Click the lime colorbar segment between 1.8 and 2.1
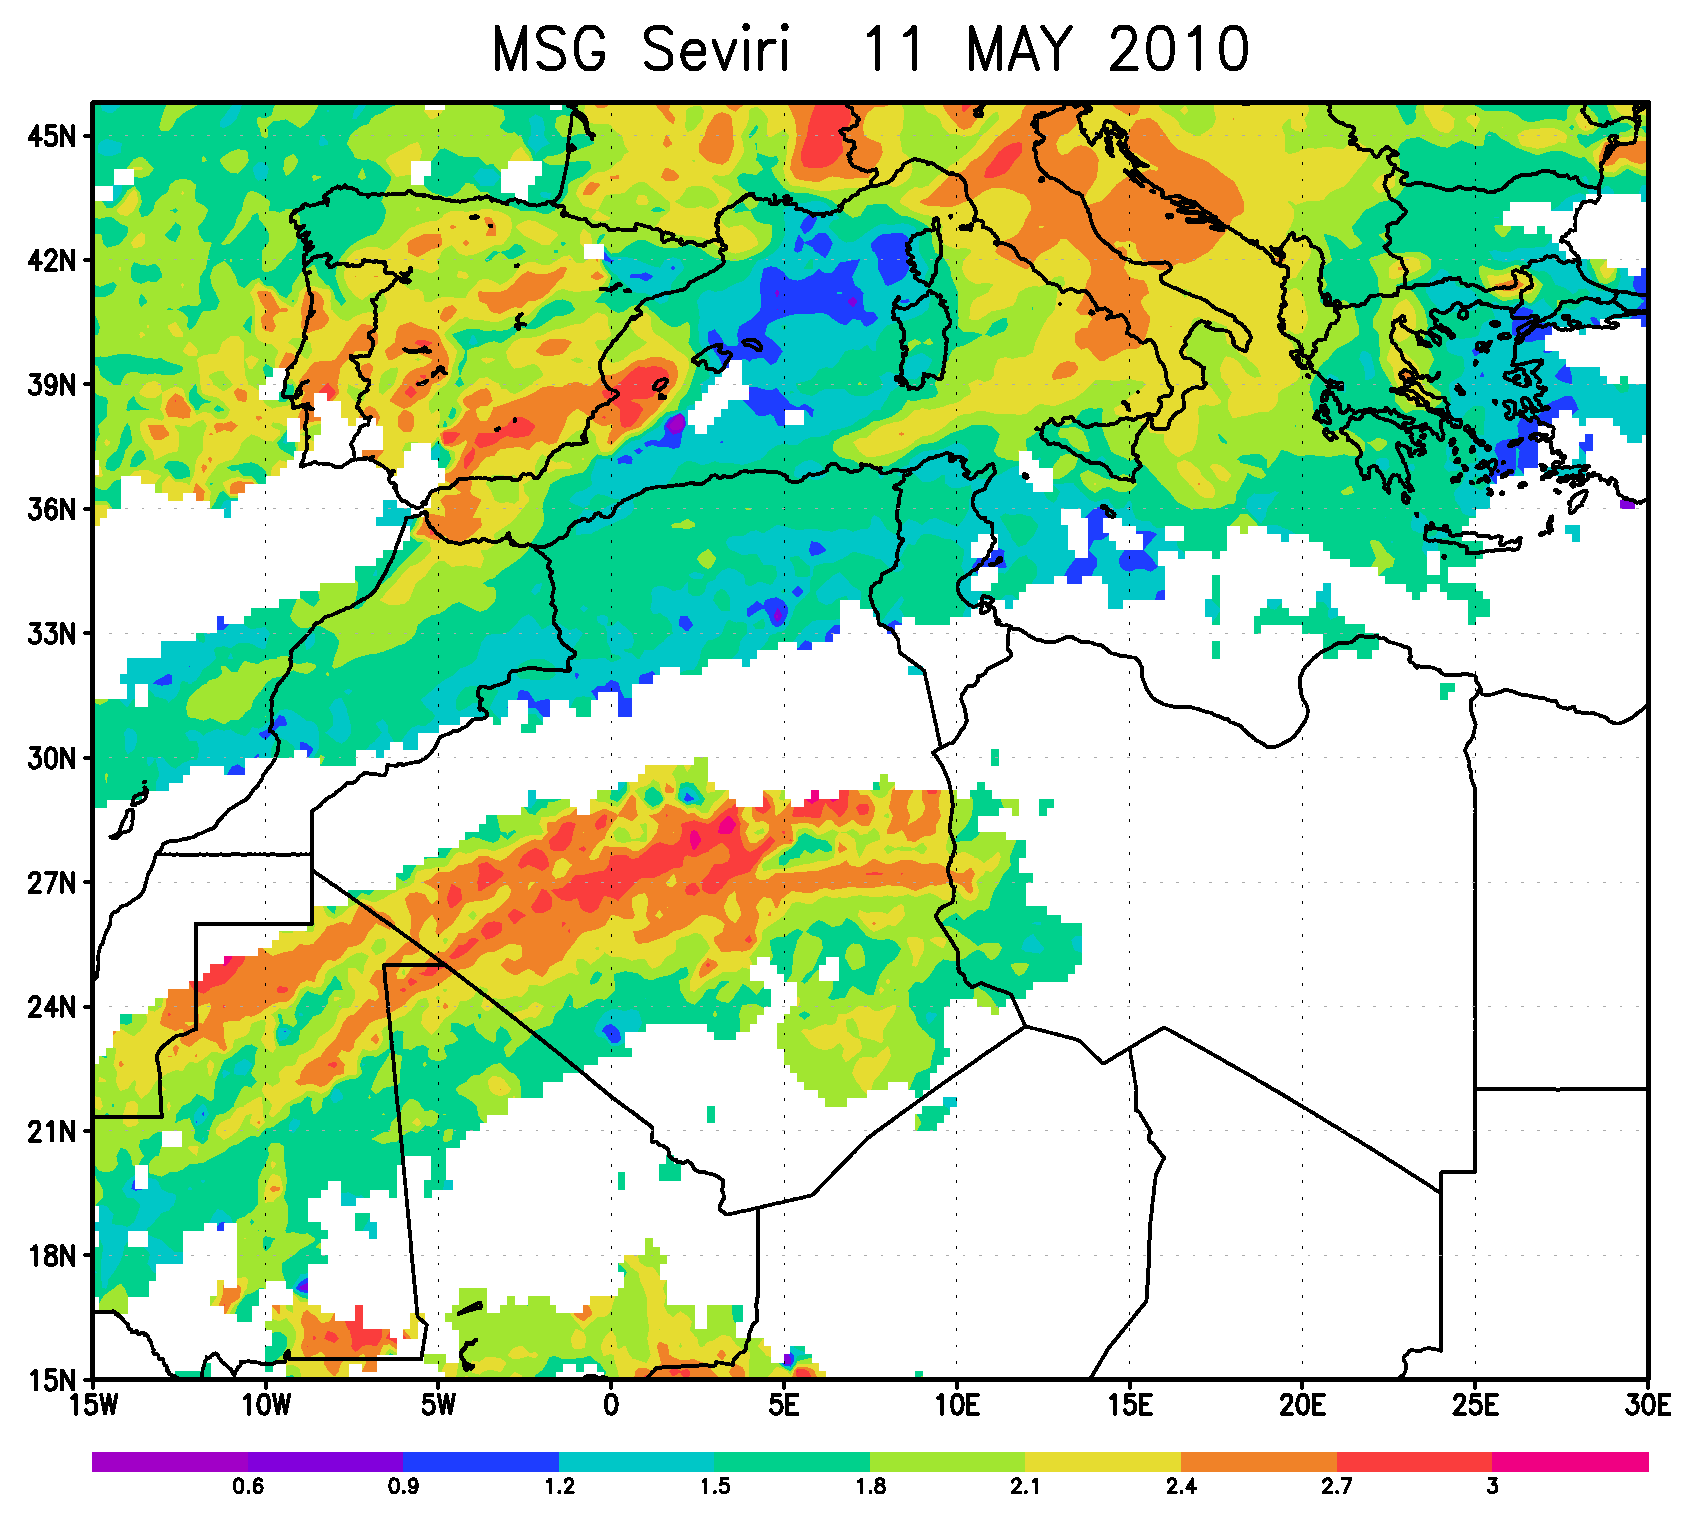 [948, 1462]
